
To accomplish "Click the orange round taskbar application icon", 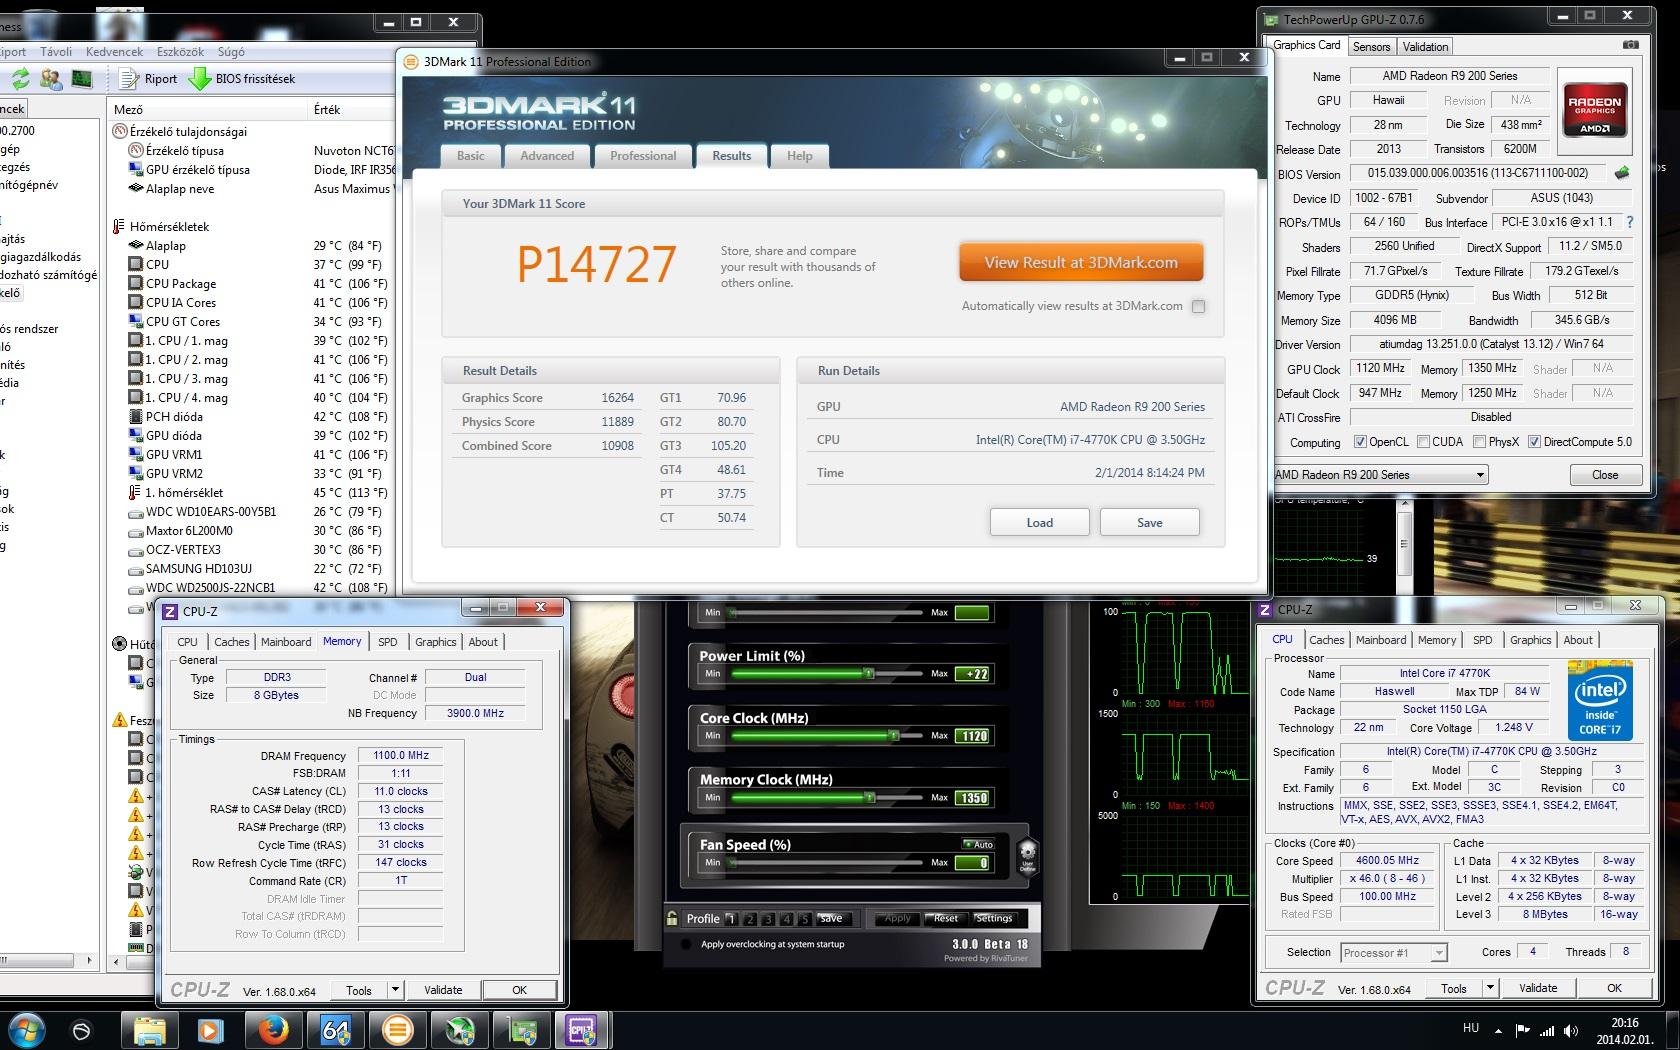I will pyautogui.click(x=397, y=1030).
